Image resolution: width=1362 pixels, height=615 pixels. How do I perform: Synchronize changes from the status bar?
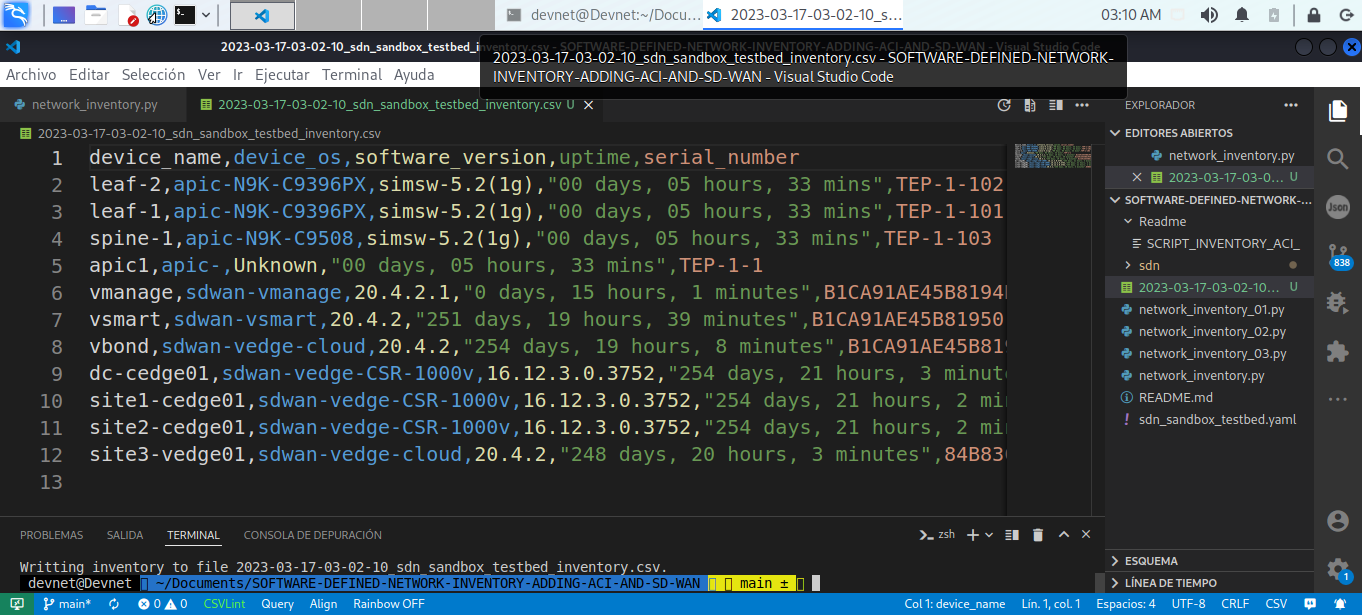[x=114, y=604]
